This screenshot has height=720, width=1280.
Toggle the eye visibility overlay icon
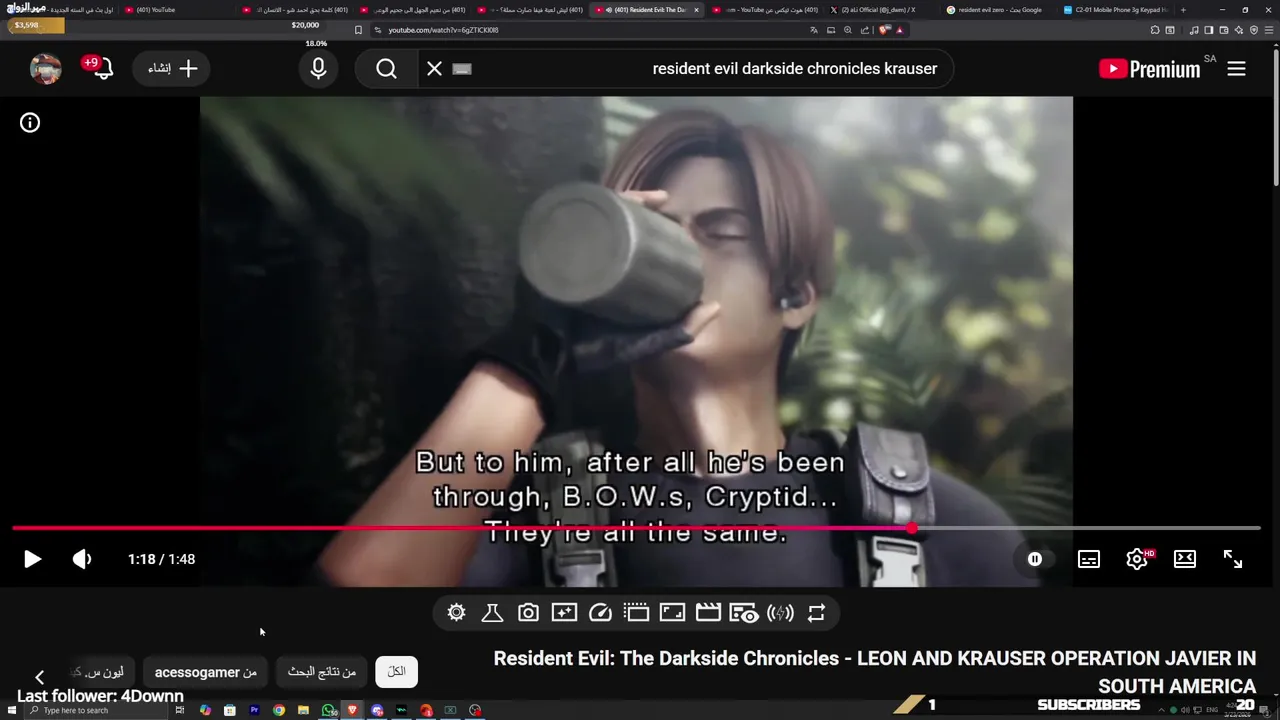click(x=744, y=613)
